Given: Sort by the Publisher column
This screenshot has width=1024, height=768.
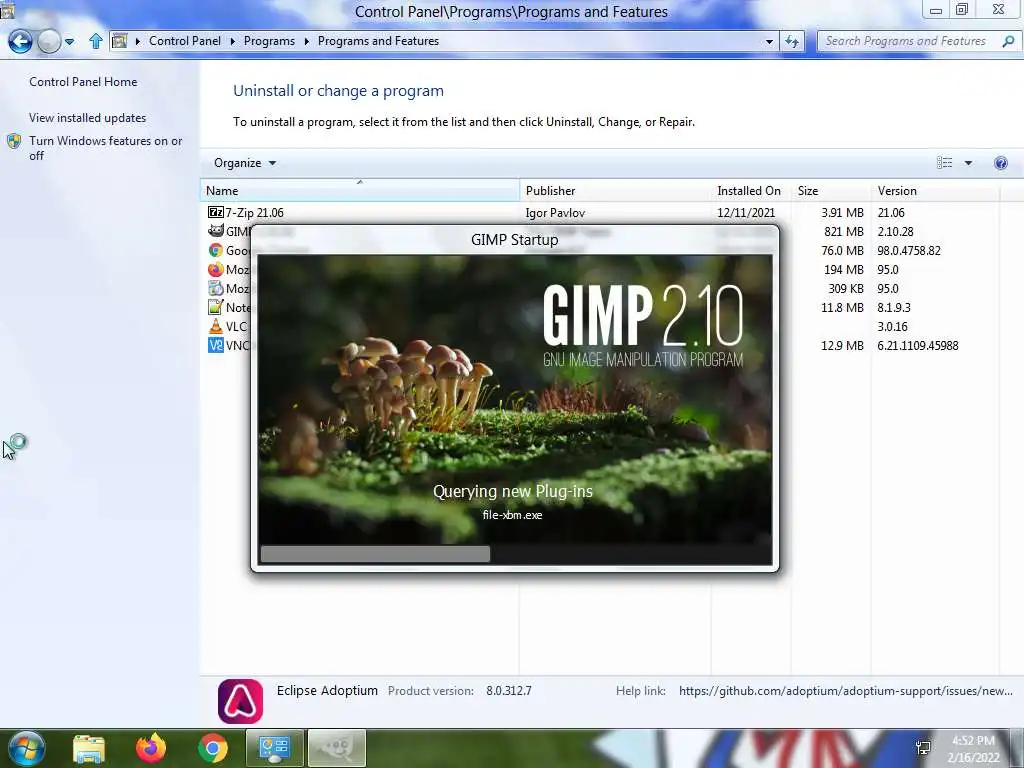Looking at the screenshot, I should coord(615,191).
